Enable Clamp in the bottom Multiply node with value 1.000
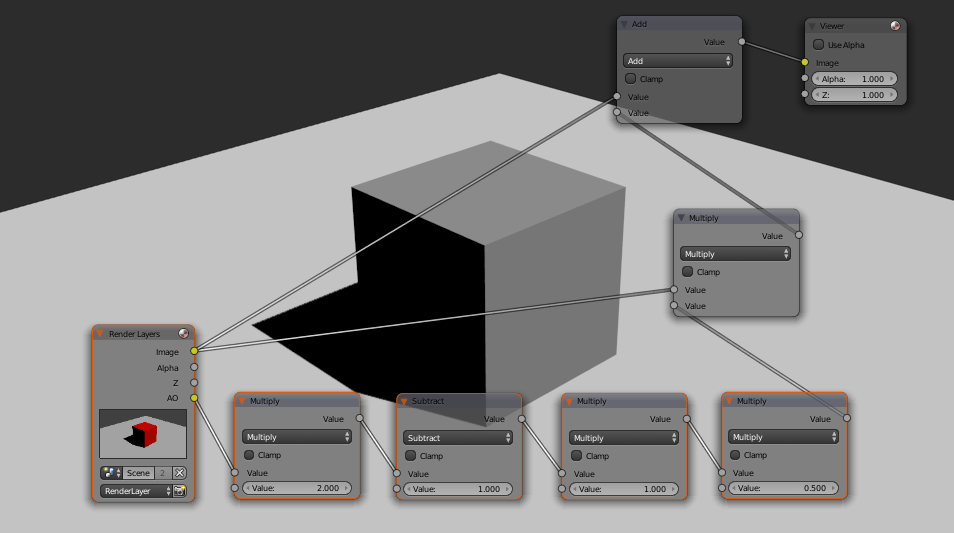Screen dimensions: 954x533 (x=577, y=455)
